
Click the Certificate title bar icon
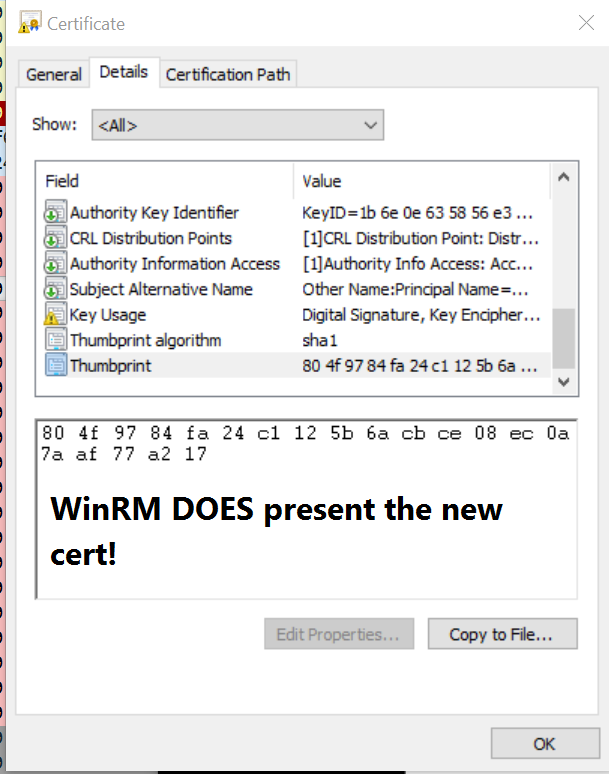pyautogui.click(x=31, y=22)
